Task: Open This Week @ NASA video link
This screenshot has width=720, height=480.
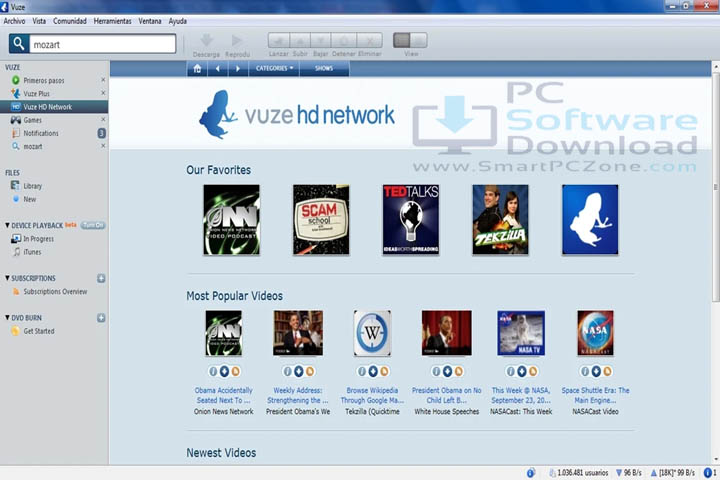Action: click(521, 395)
